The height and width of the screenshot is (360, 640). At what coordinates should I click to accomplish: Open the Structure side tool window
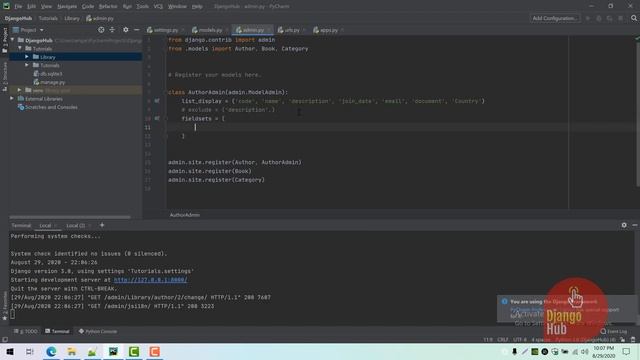[x=5, y=77]
